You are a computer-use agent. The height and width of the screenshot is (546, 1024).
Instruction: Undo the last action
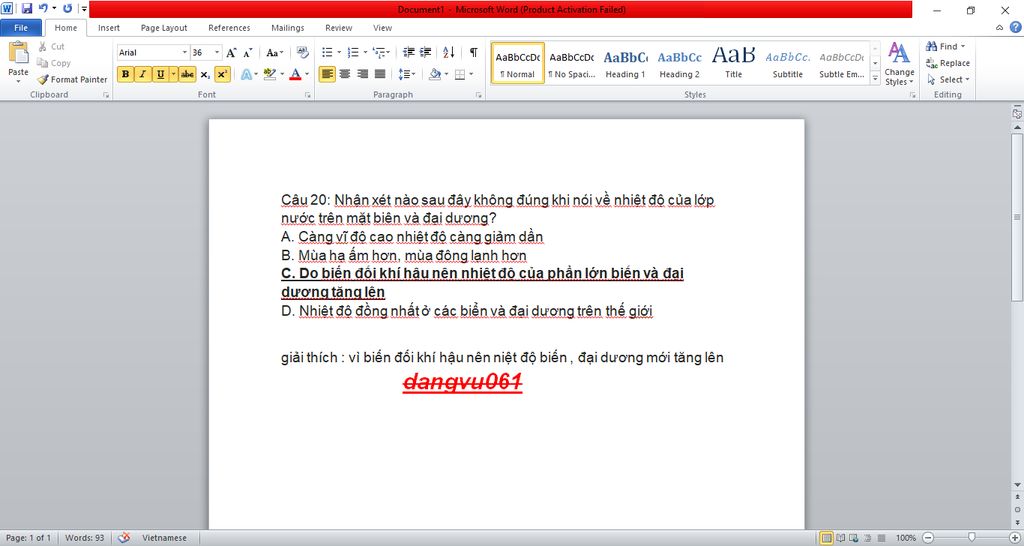click(43, 9)
